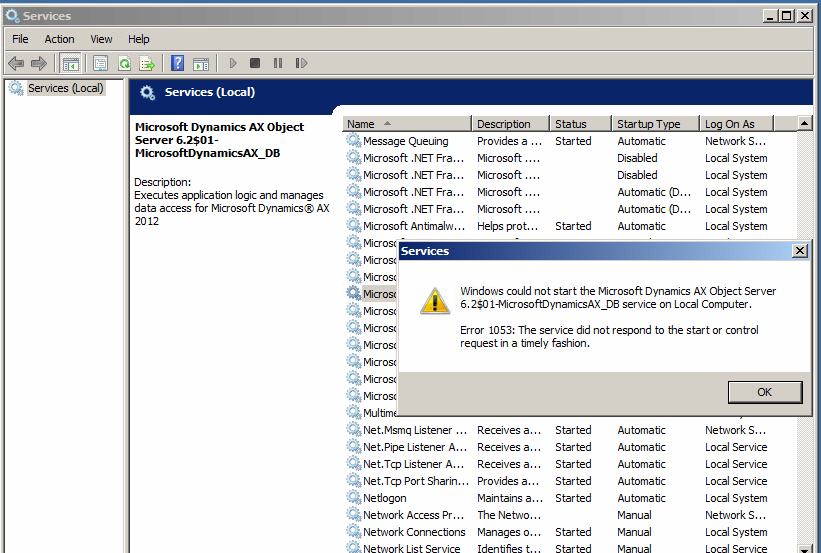Viewport: 821px width, 553px height.
Task: Click Started status of Netlogon
Action: coord(573,498)
